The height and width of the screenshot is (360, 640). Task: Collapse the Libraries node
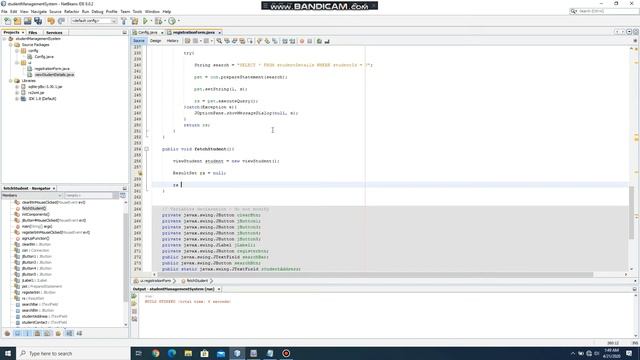coord(11,81)
